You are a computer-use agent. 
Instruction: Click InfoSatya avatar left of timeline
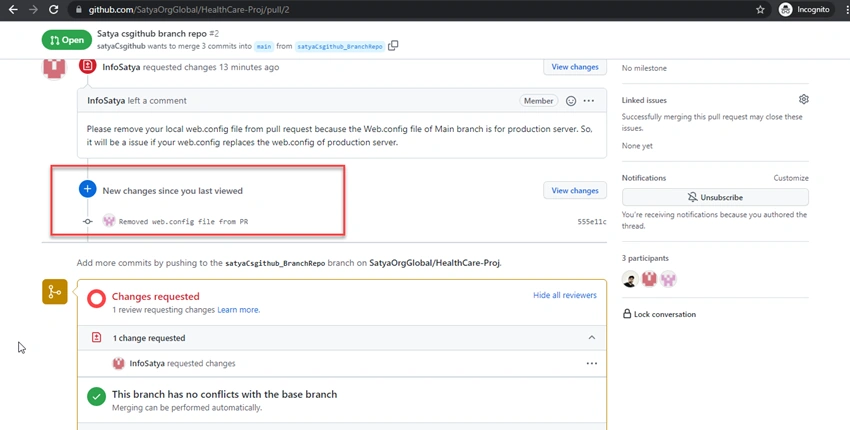(x=54, y=69)
